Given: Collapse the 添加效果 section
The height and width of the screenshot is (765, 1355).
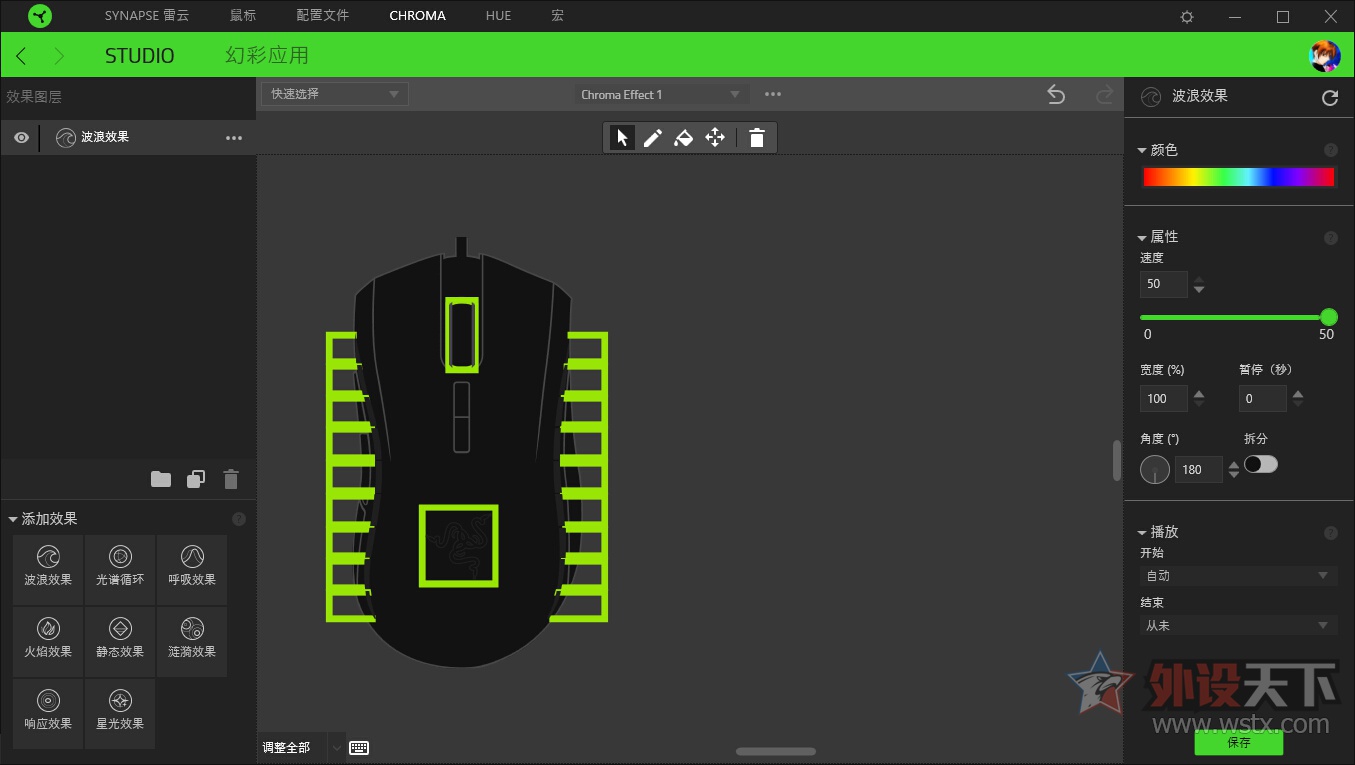Looking at the screenshot, I should coord(14,519).
